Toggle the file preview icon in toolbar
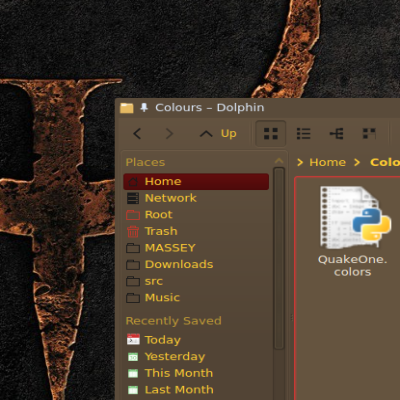Image resolution: width=400 pixels, height=400 pixels. [369, 134]
